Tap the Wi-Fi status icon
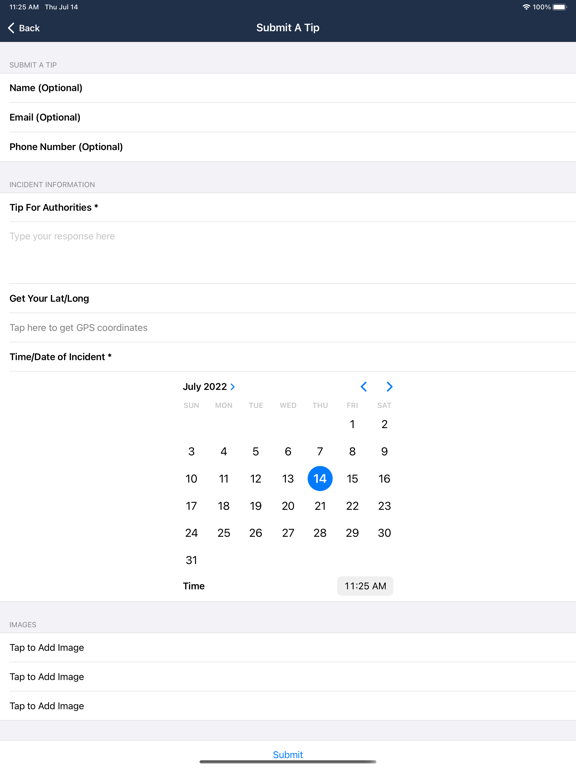Screen dimensions: 576x768 click(x=527, y=7)
